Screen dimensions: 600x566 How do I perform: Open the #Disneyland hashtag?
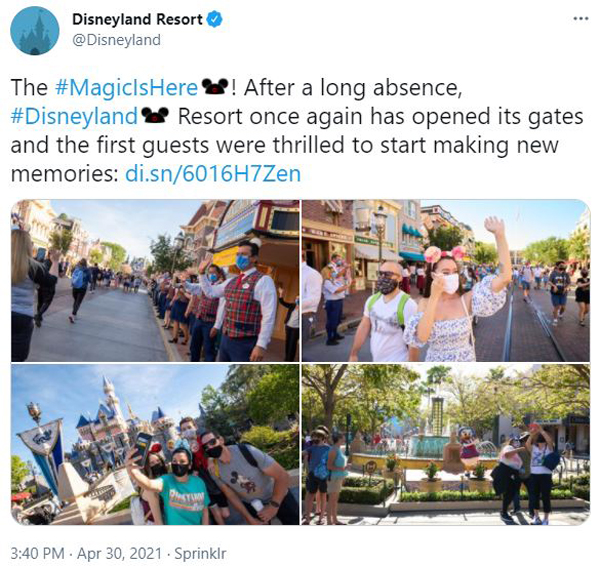pos(74,116)
